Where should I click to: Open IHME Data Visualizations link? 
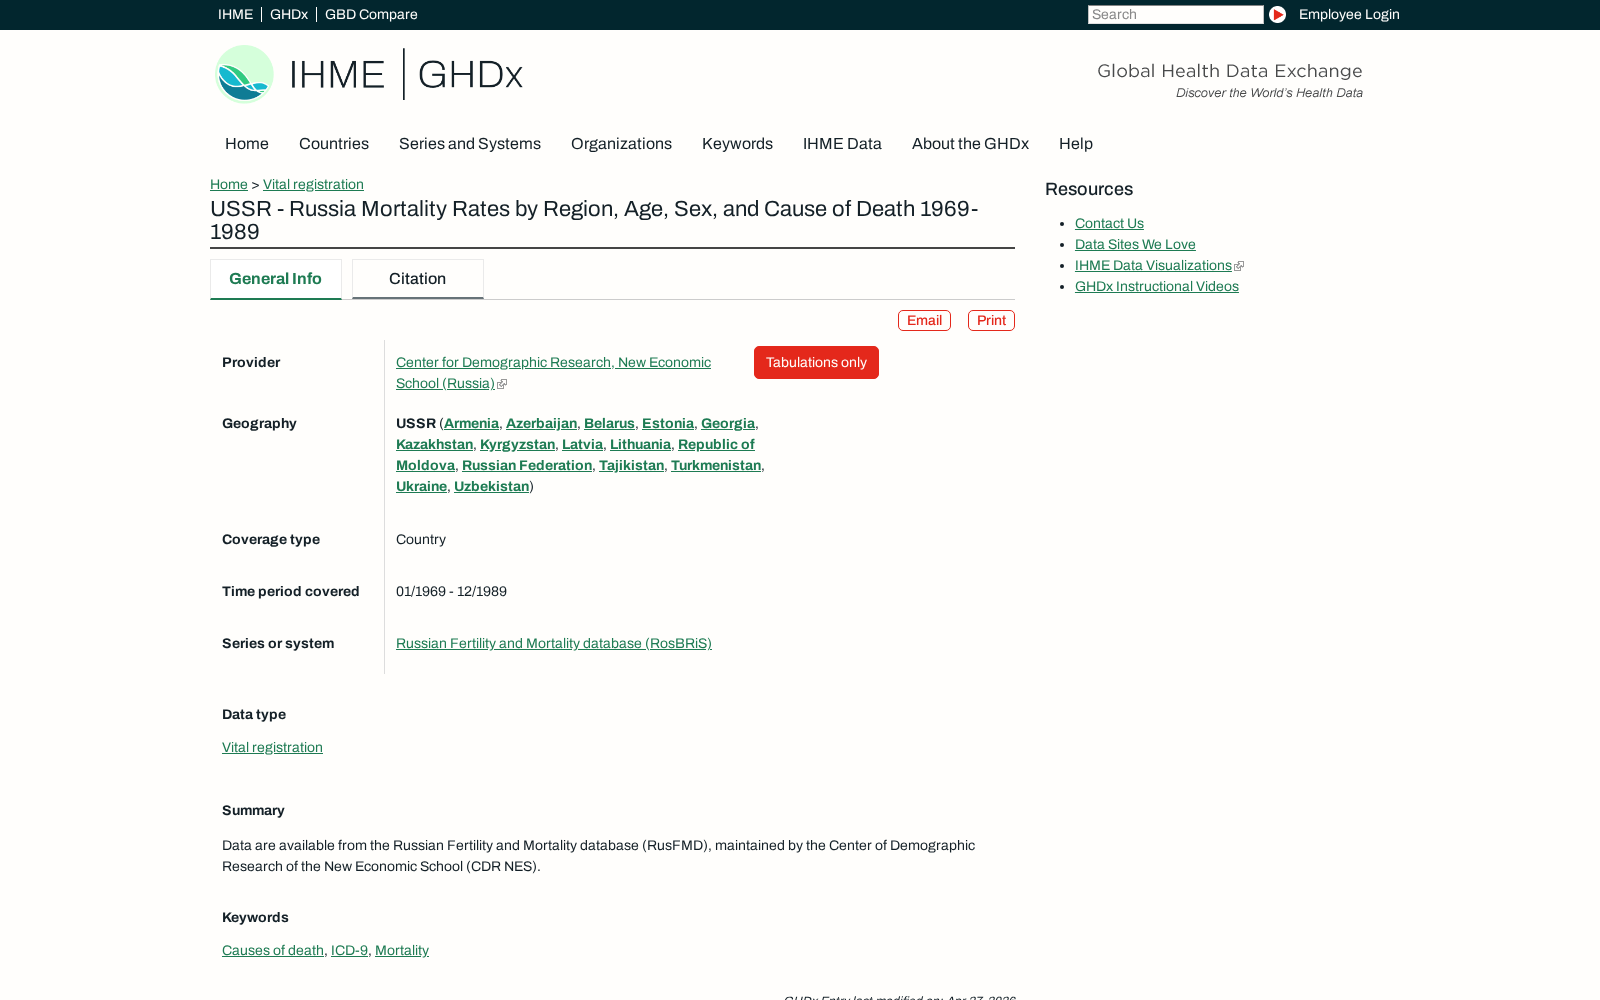click(x=1153, y=265)
